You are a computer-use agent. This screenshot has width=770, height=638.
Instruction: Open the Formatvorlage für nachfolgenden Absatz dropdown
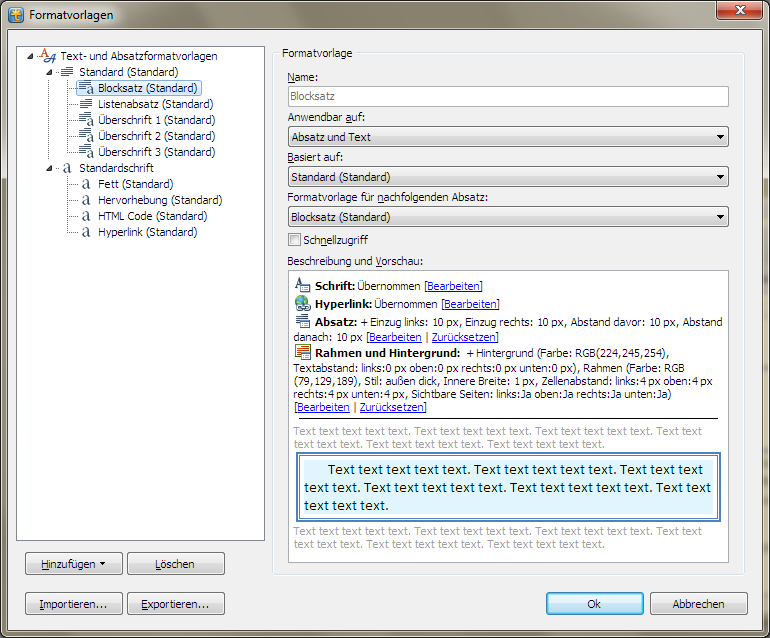point(720,217)
